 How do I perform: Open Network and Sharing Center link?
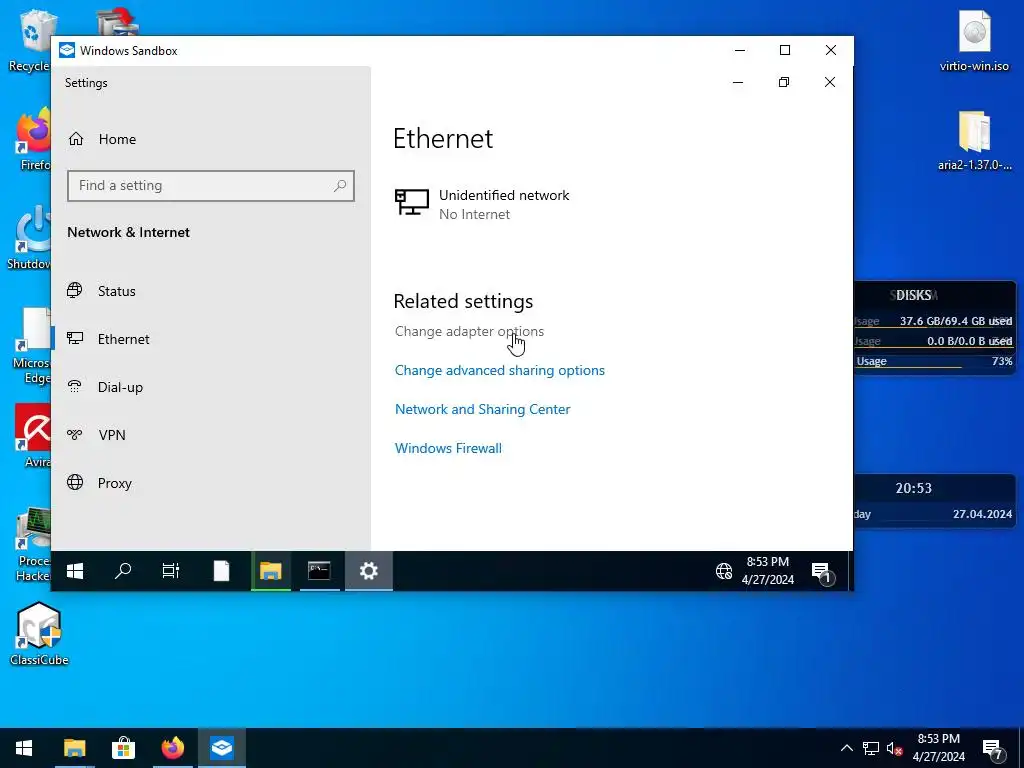click(482, 409)
